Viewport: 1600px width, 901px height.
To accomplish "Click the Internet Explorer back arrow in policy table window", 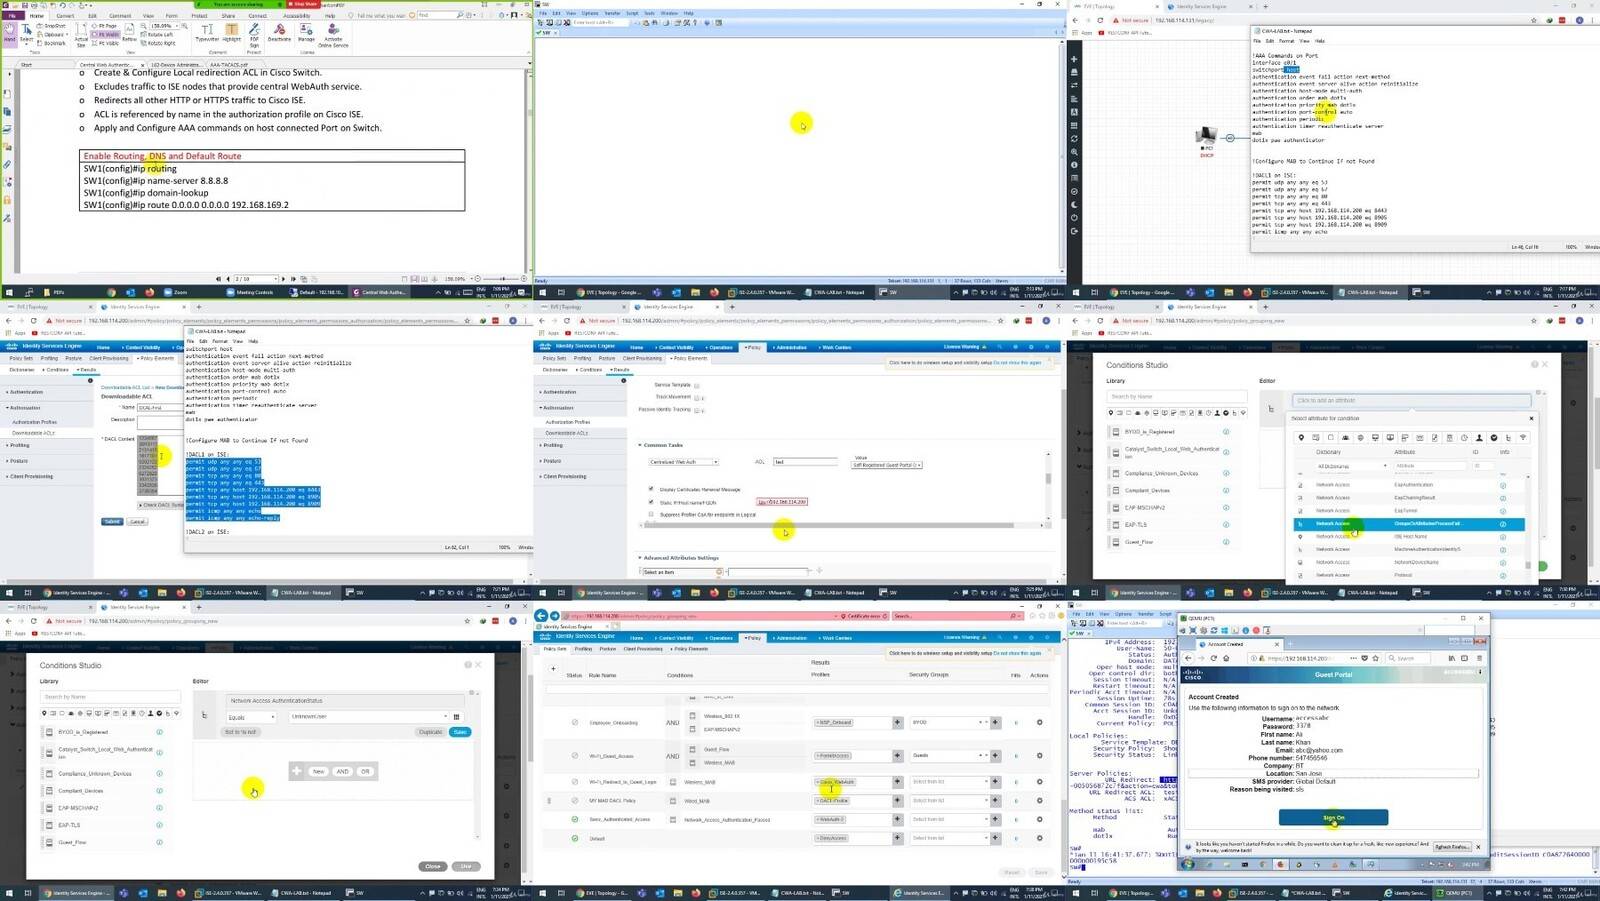I will (541, 616).
